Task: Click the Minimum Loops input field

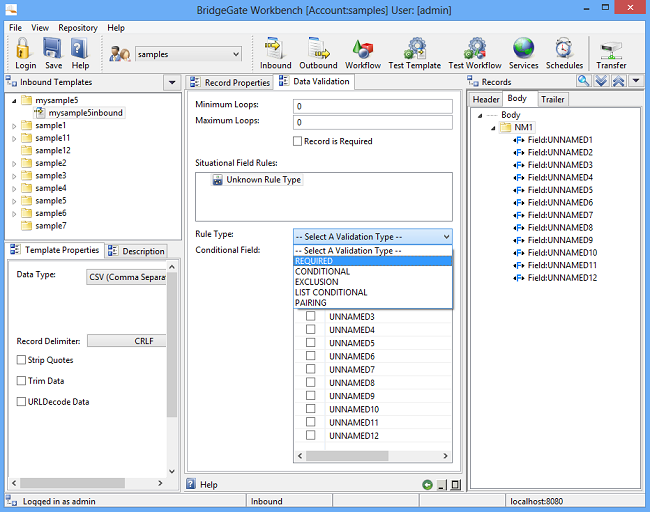Action: [x=373, y=106]
